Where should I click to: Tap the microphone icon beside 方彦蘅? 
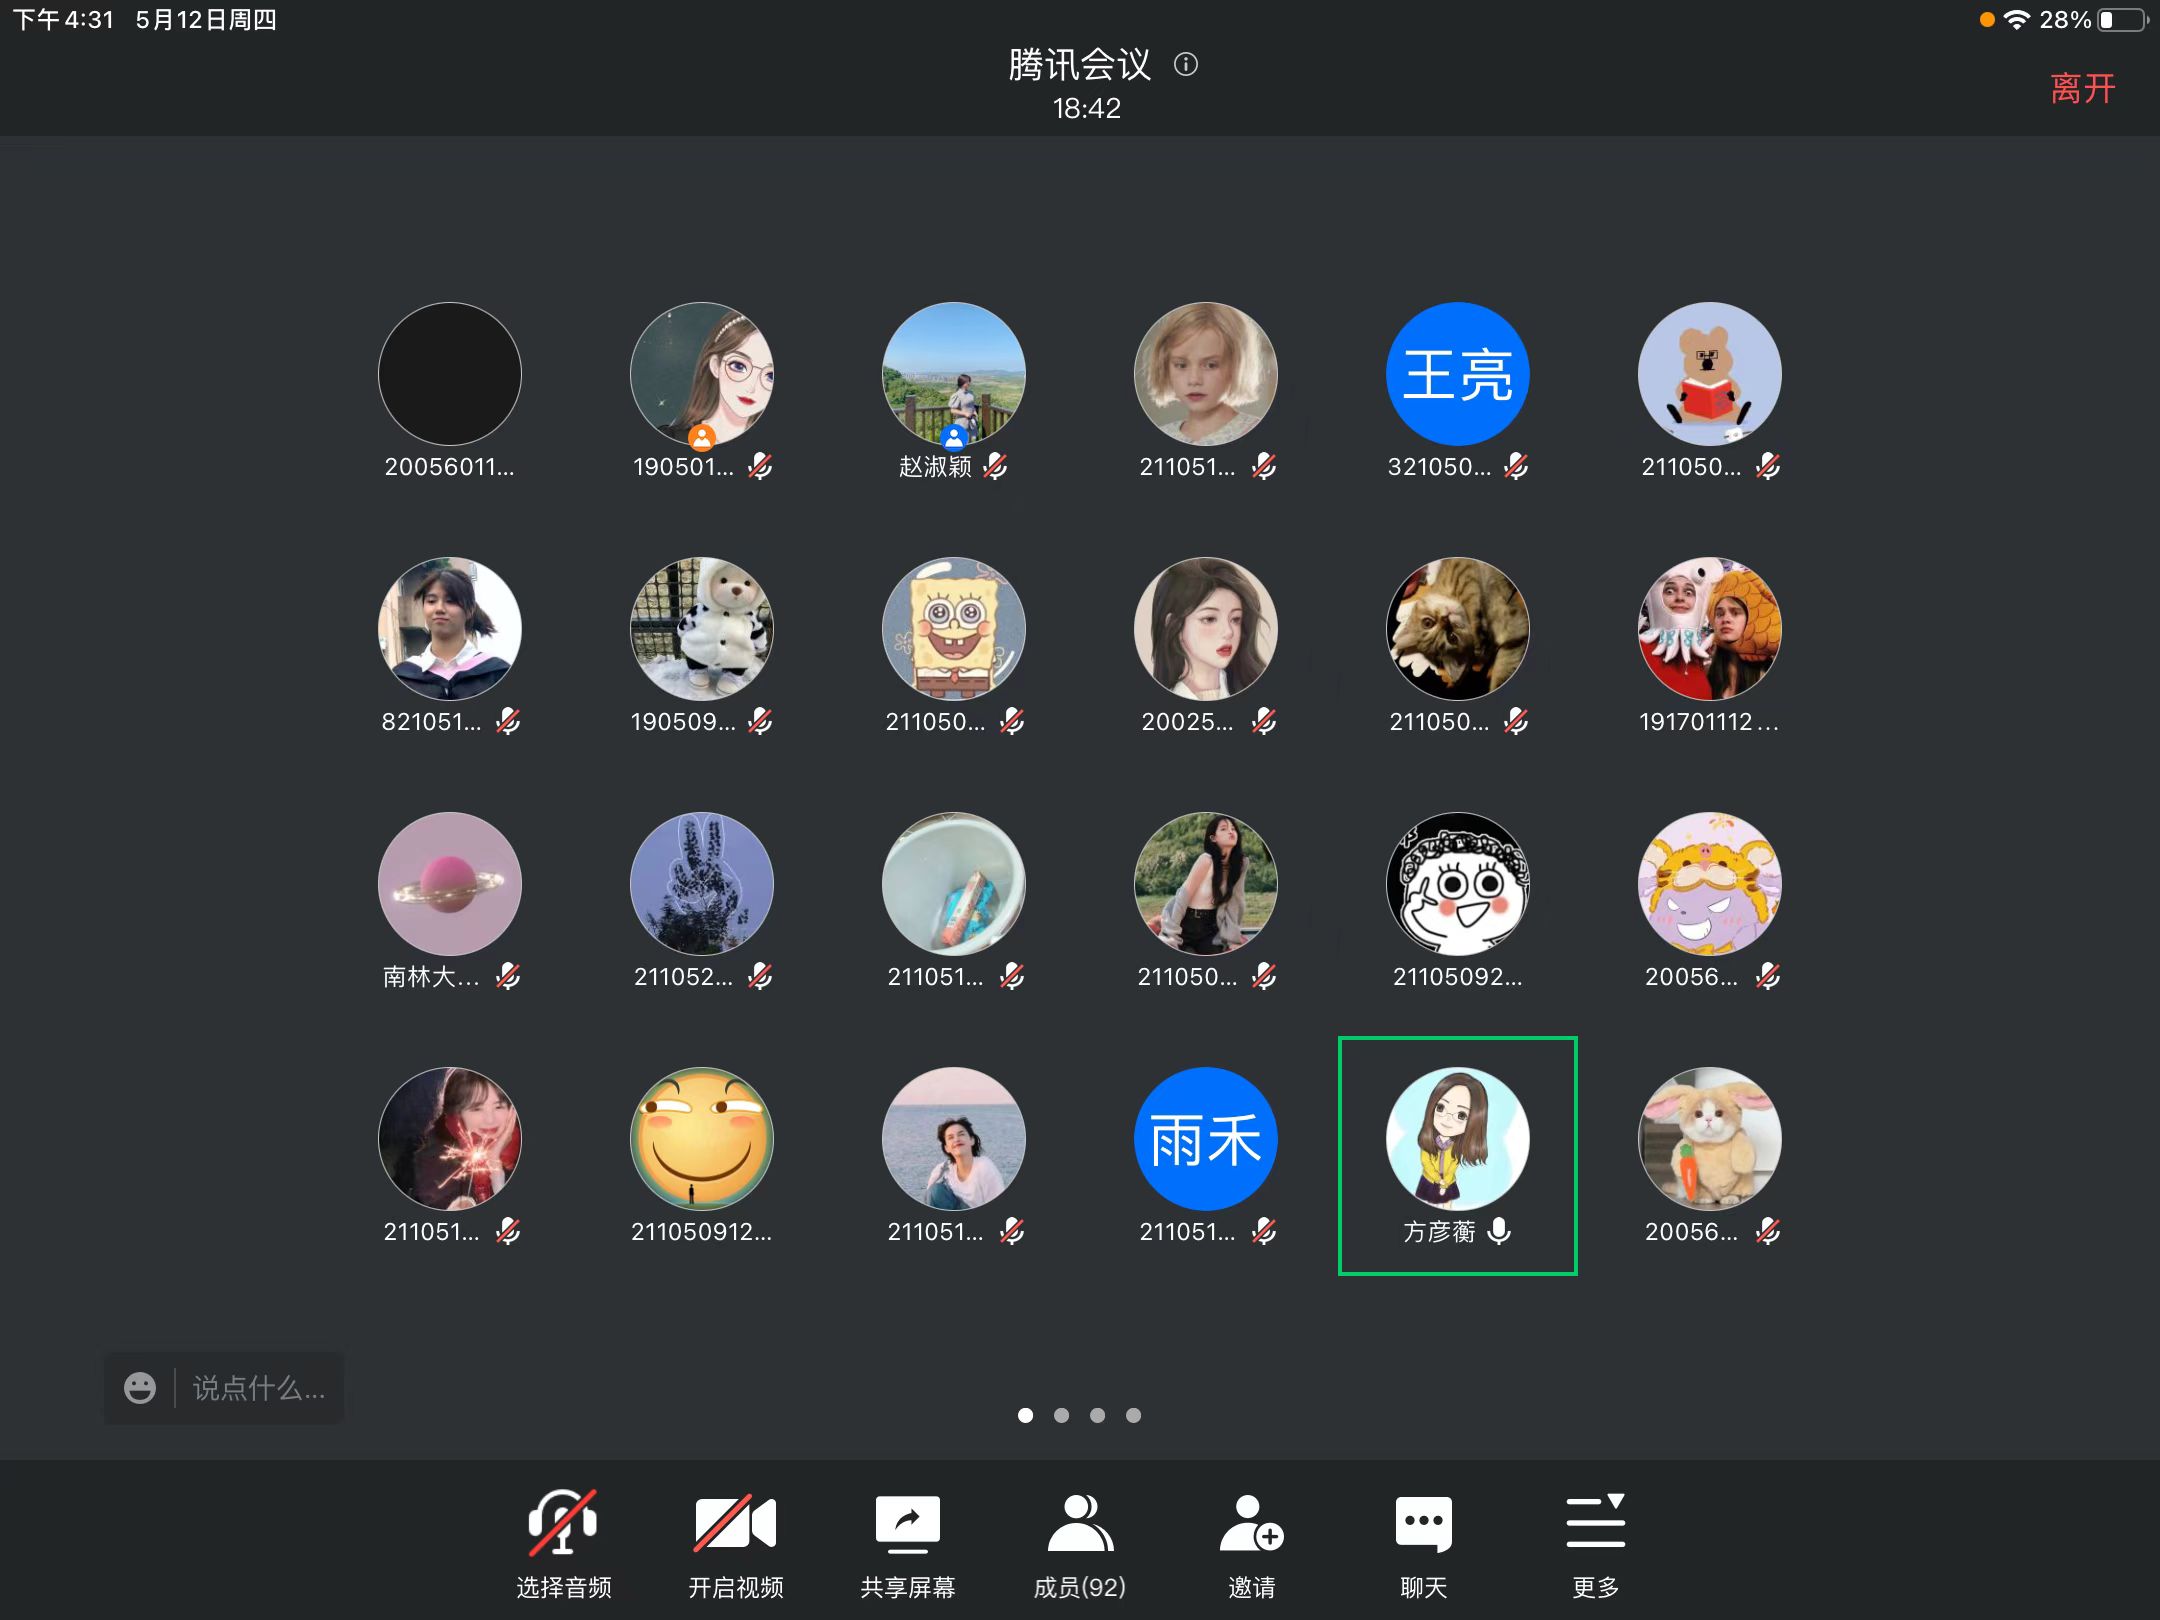(x=1498, y=1231)
